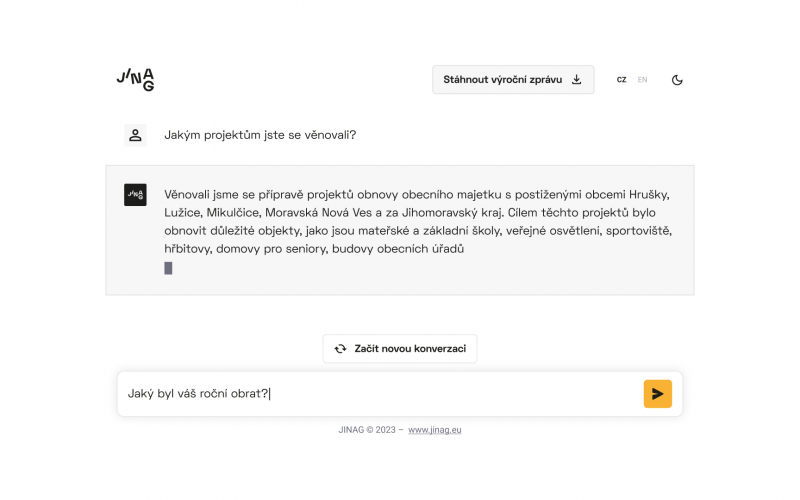Open the www.jinag.eu link

(435, 430)
